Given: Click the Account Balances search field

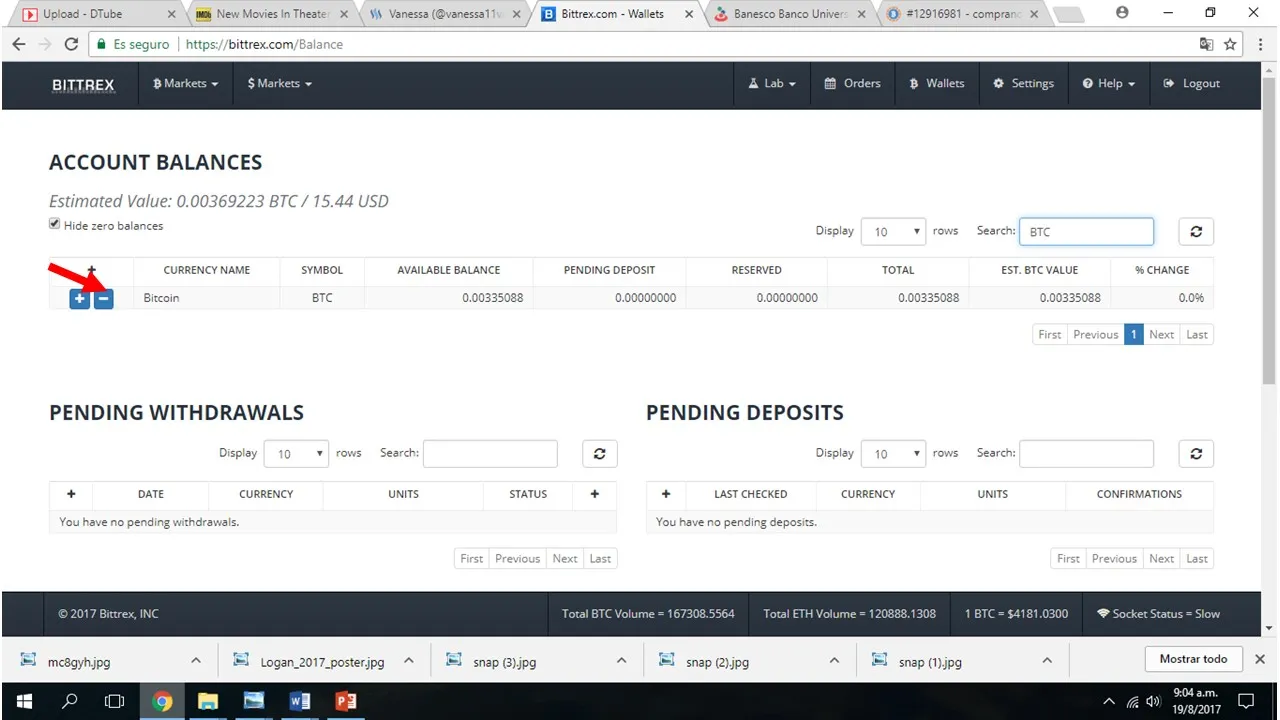Looking at the screenshot, I should tap(1086, 231).
